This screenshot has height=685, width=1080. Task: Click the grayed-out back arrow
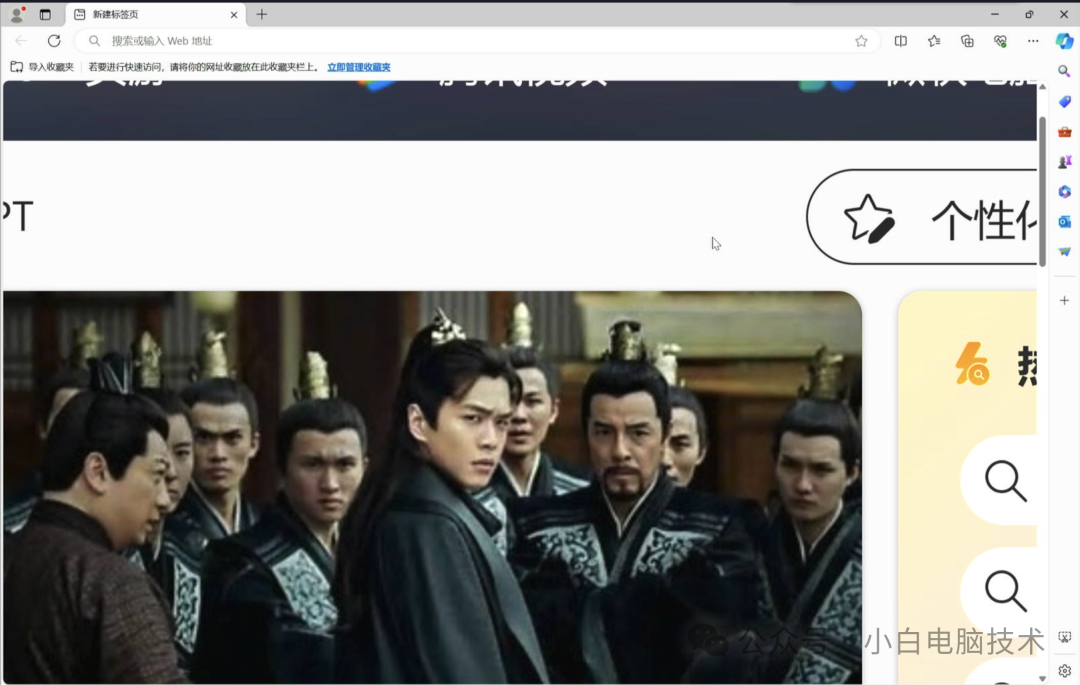(x=21, y=41)
